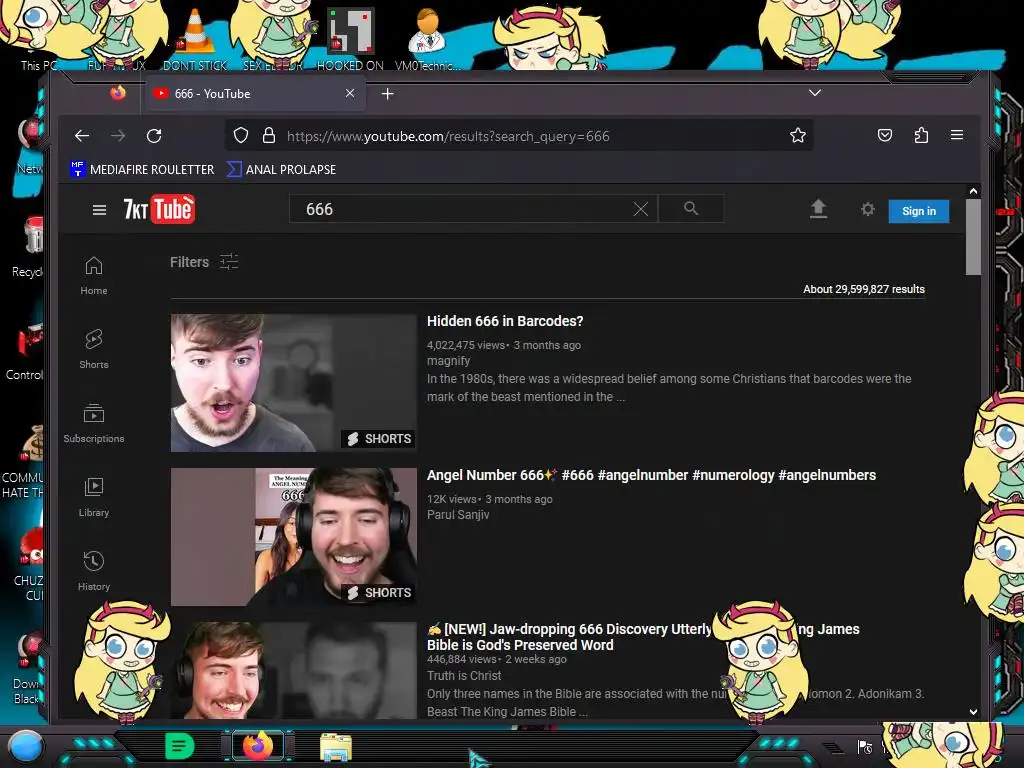Clear the search query with X

pos(641,209)
